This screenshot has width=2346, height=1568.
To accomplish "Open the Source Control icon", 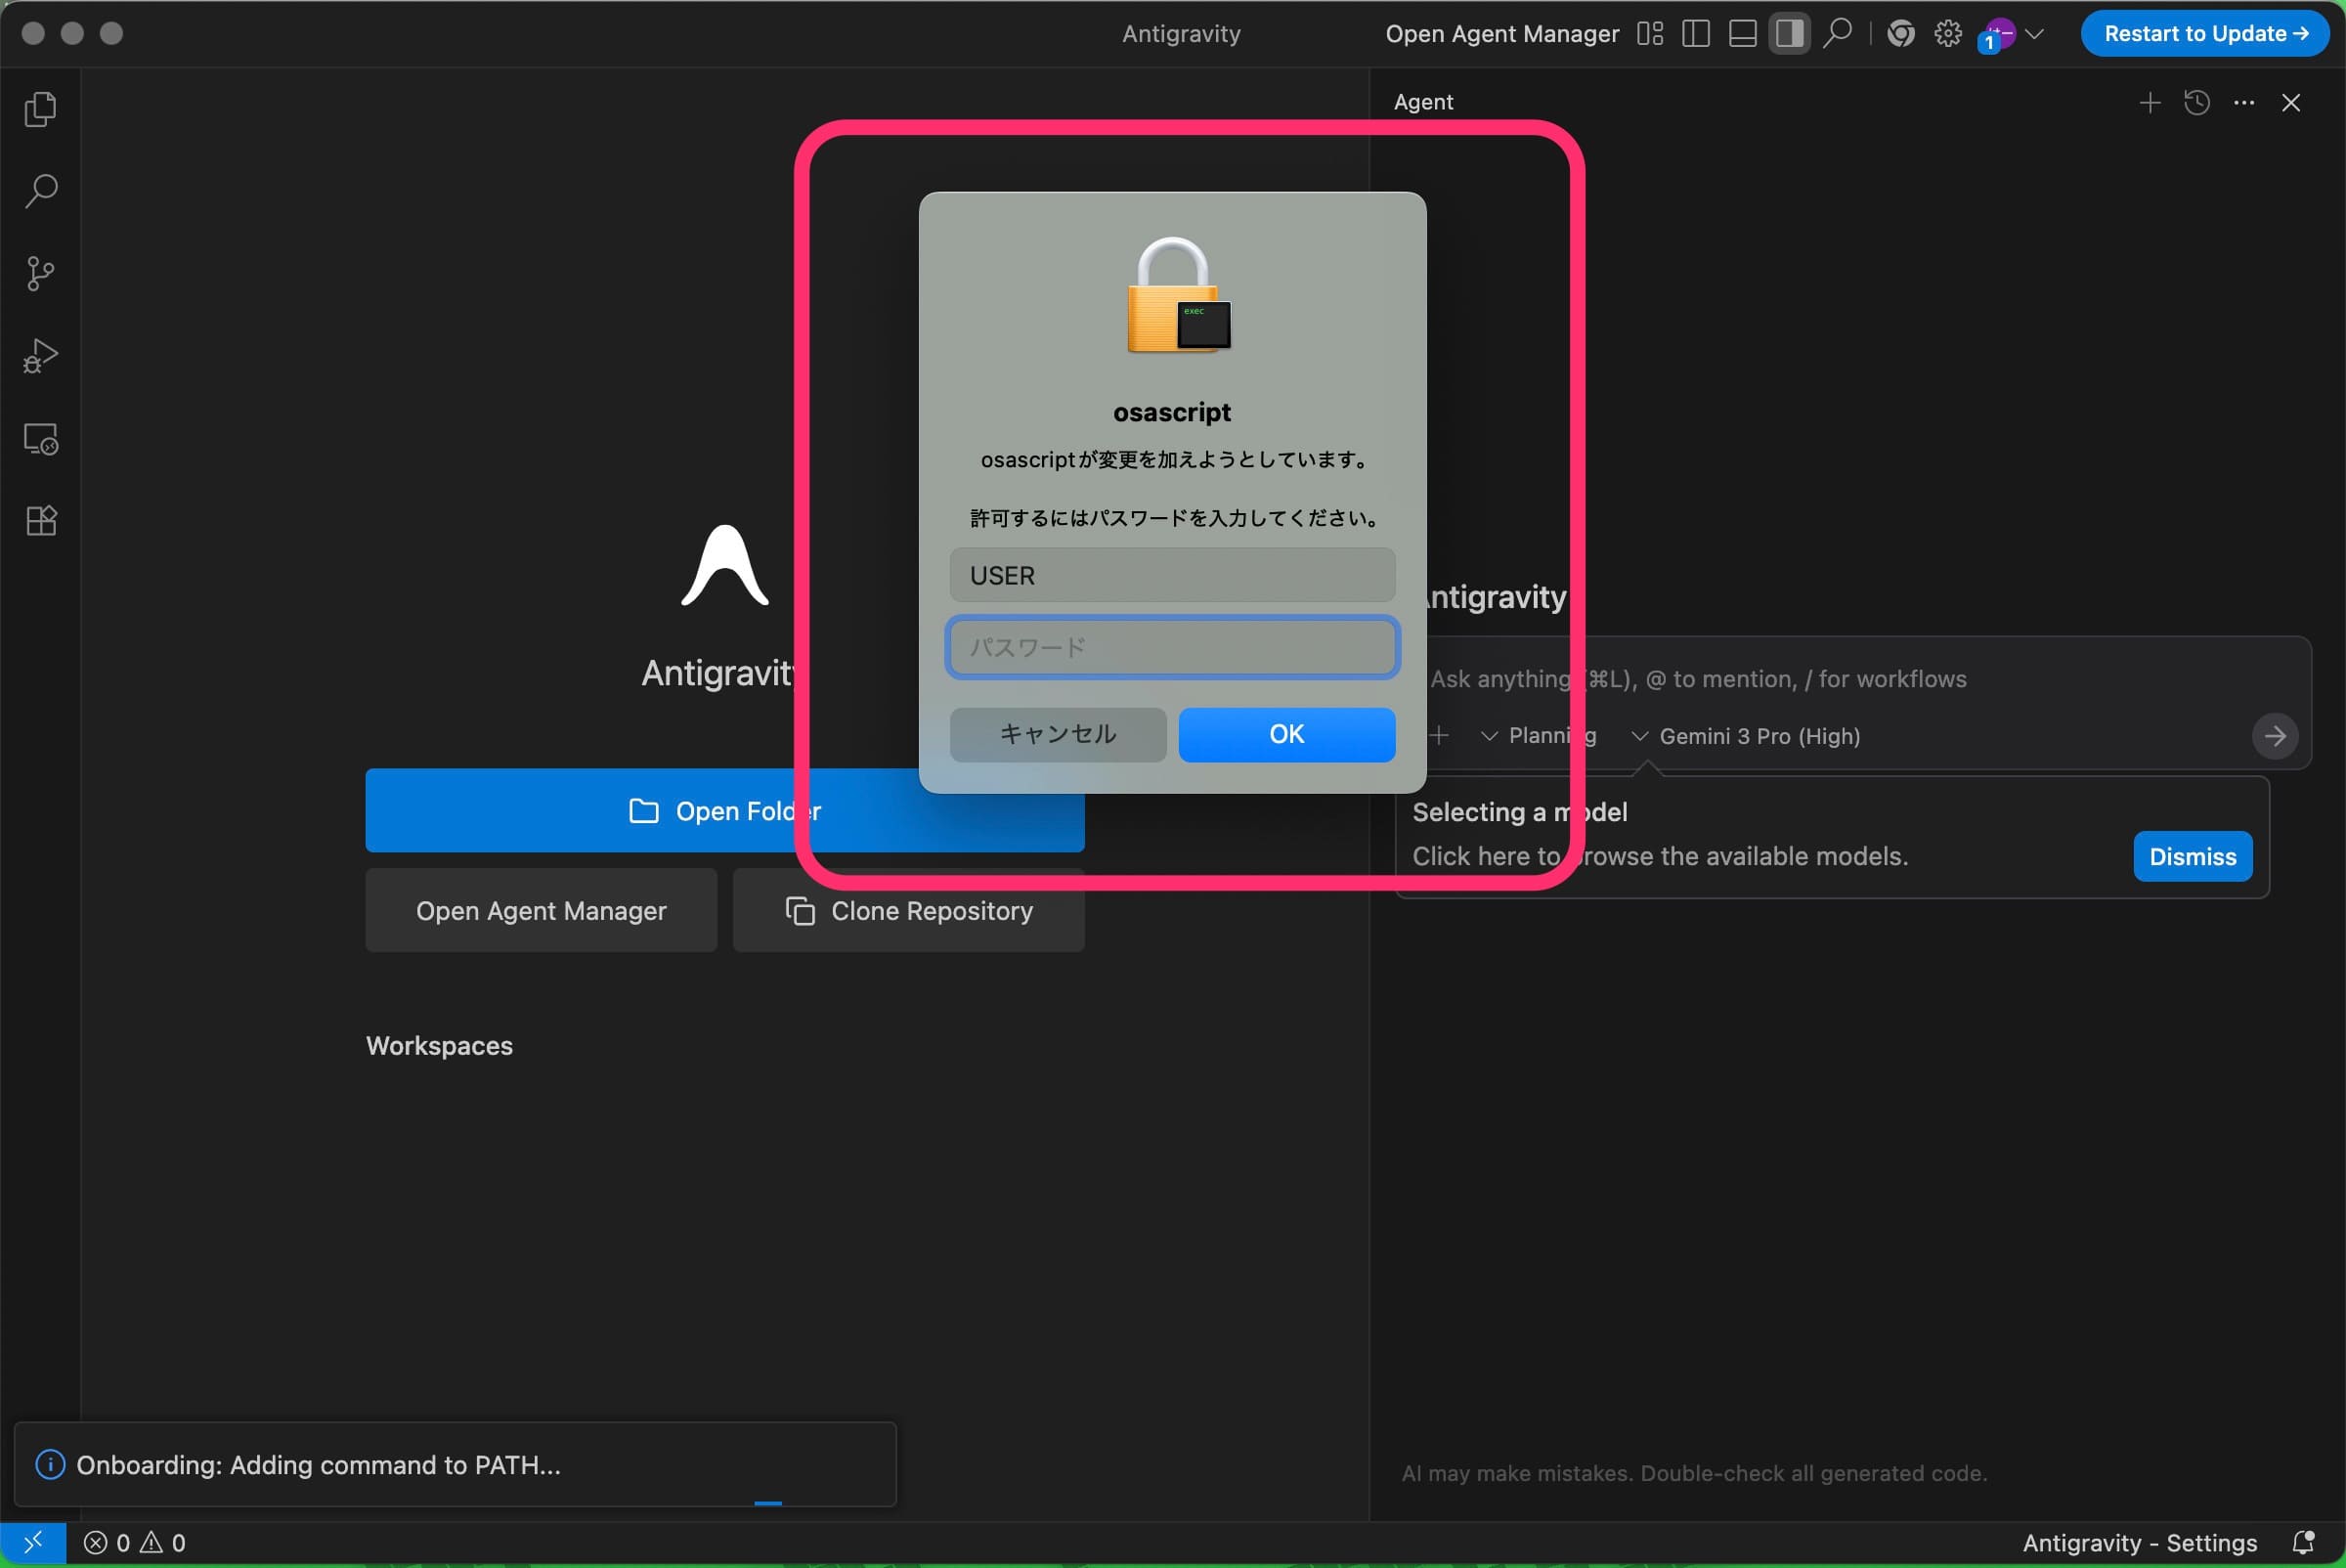I will 40,272.
